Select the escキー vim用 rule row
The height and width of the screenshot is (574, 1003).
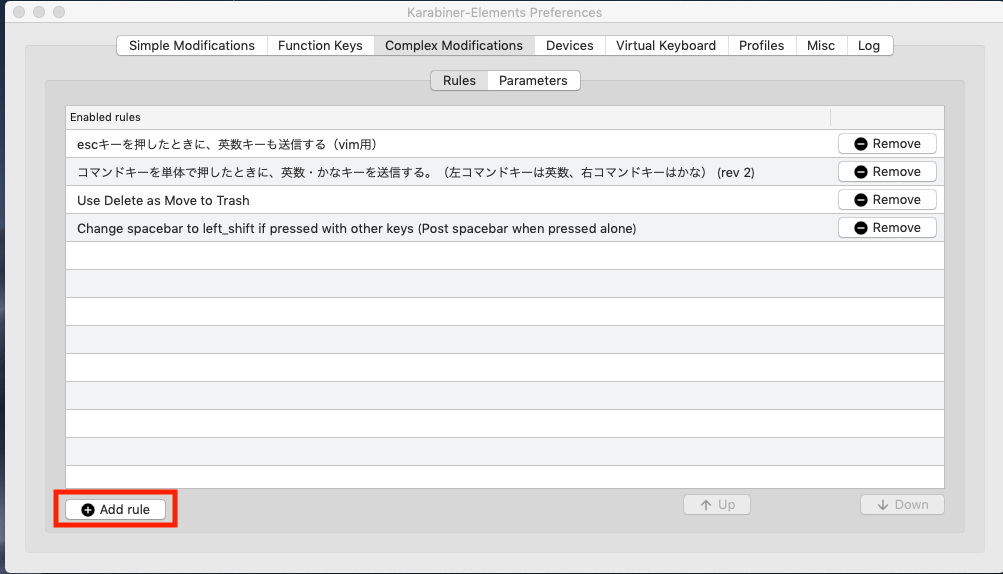click(x=505, y=144)
